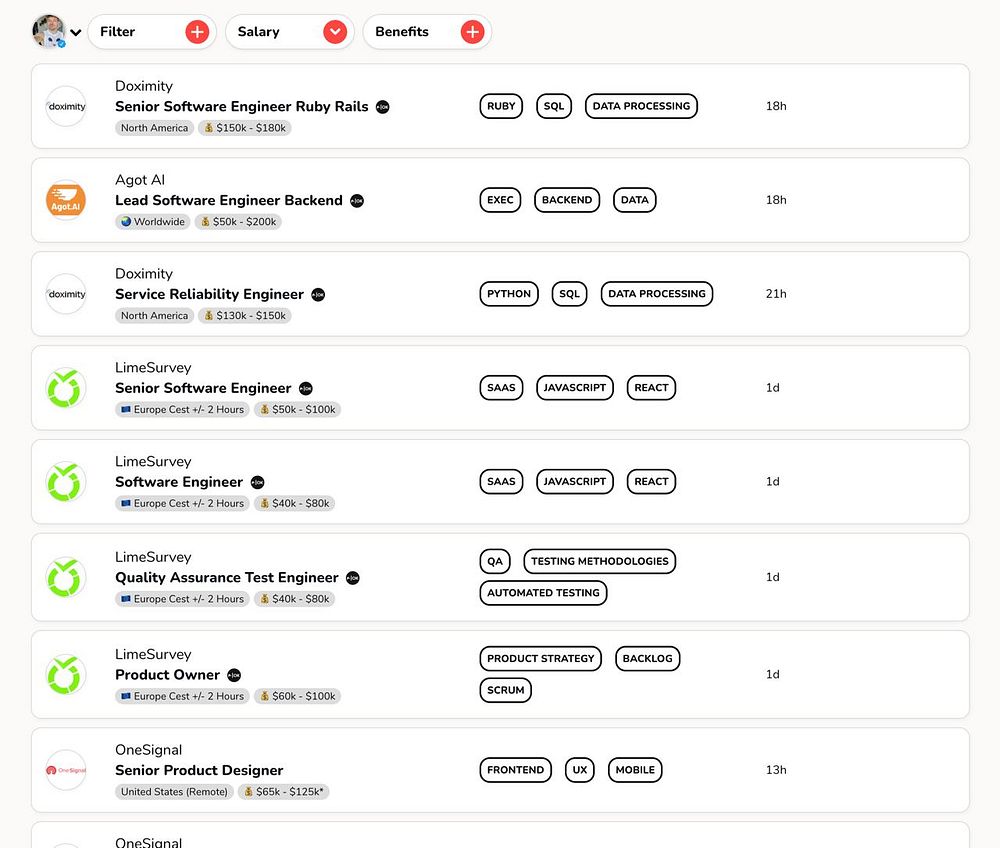Image resolution: width=1000 pixels, height=848 pixels.
Task: Click badge icon after Service Reliability Engineer
Action: coord(318,295)
